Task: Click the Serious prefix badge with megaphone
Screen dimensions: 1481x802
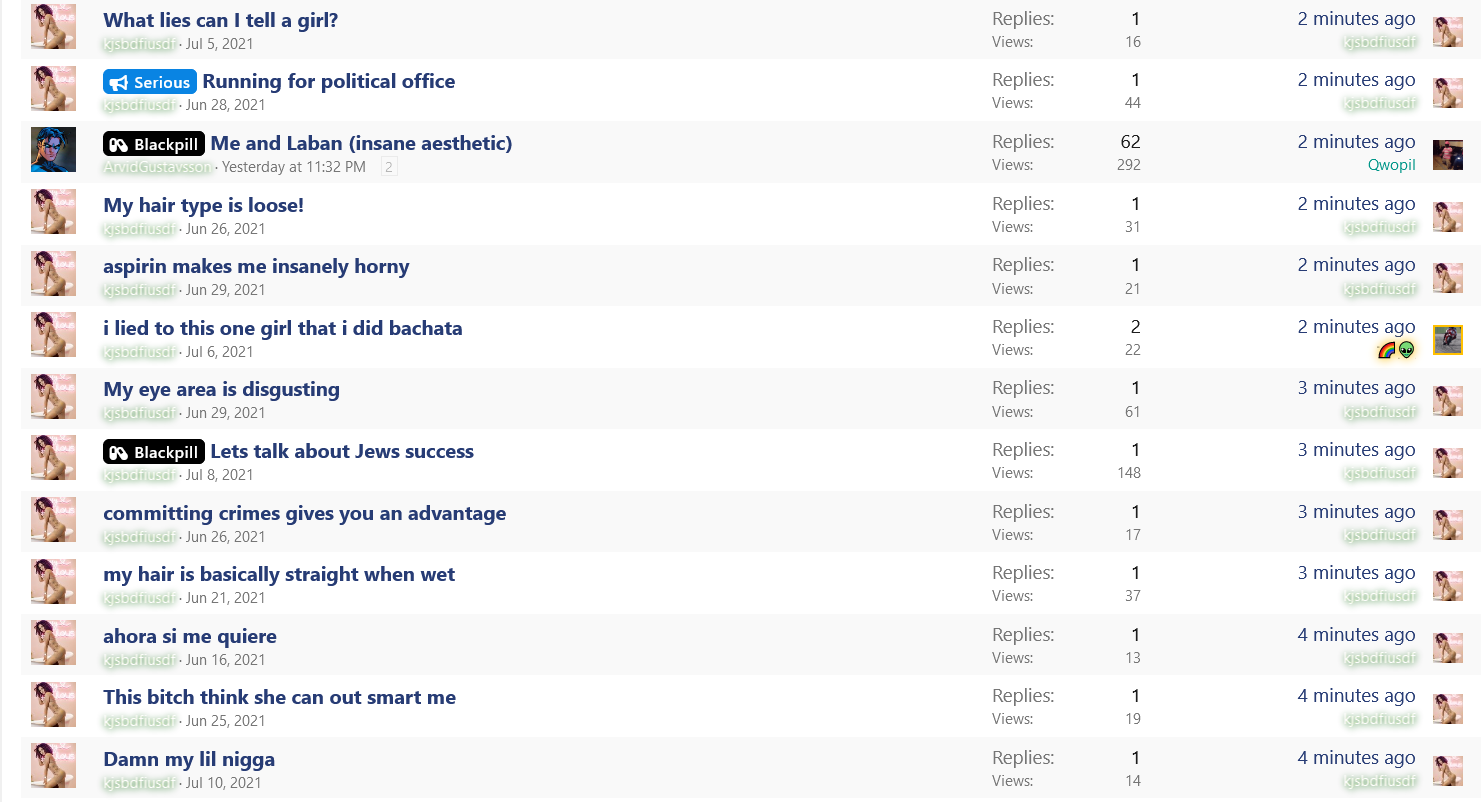Action: pos(150,82)
